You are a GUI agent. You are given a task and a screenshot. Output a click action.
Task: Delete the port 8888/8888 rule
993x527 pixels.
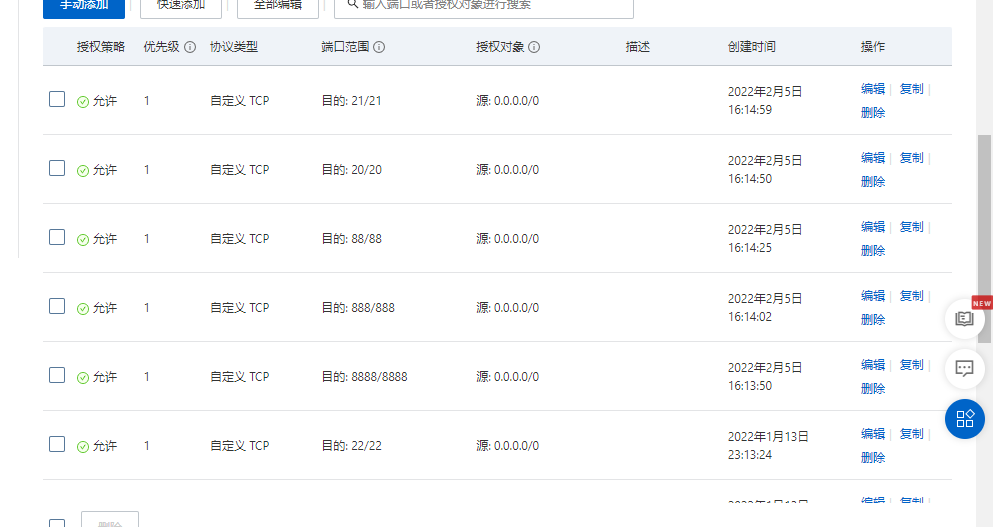click(873, 389)
